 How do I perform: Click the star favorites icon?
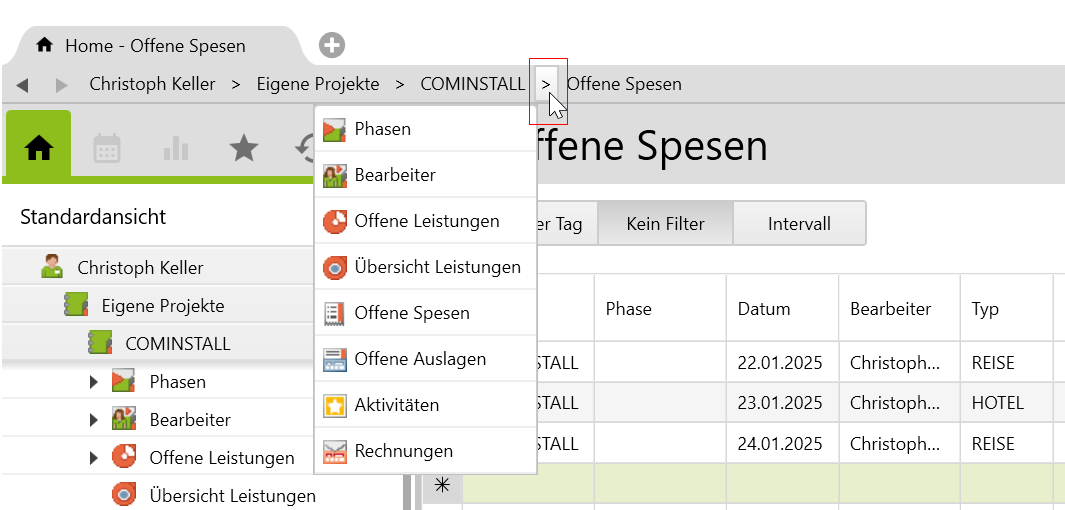point(243,149)
